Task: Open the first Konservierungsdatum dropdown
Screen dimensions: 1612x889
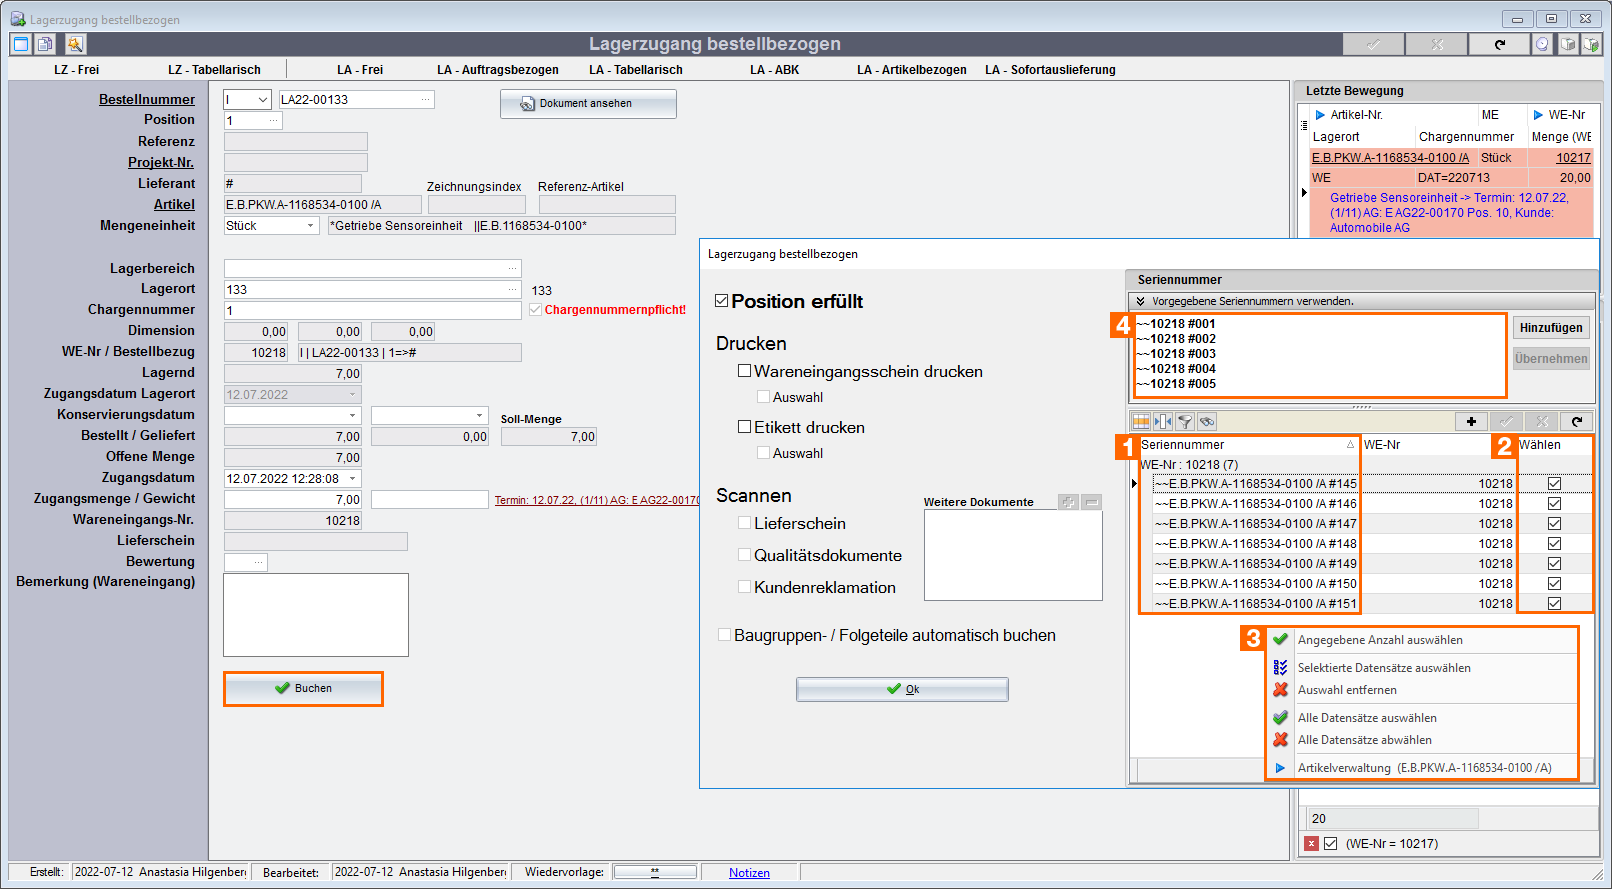Action: click(x=353, y=415)
